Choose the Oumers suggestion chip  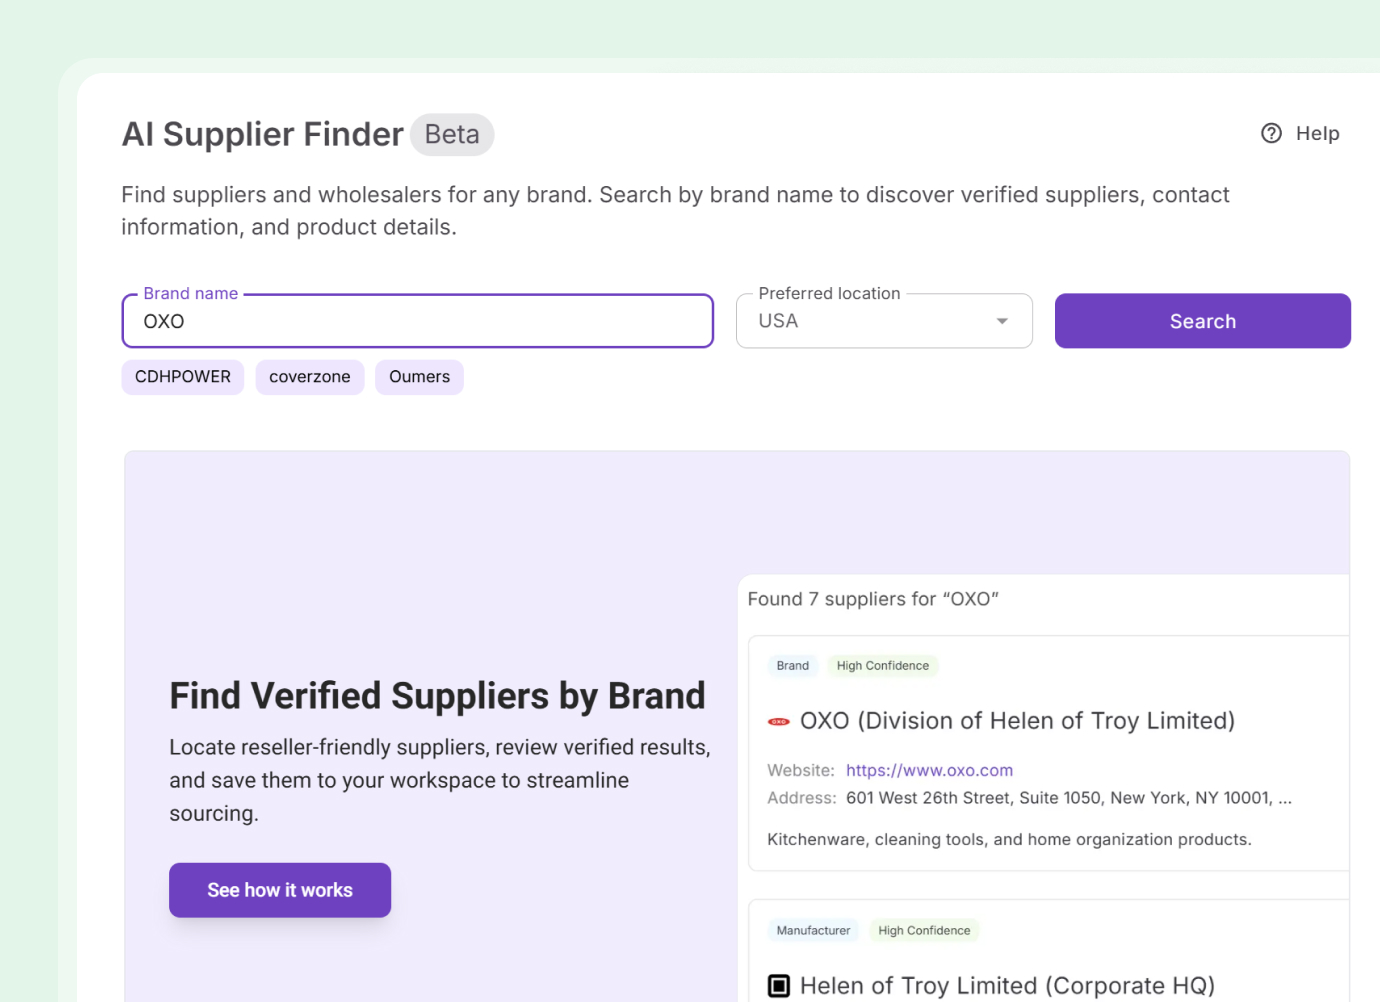point(419,377)
